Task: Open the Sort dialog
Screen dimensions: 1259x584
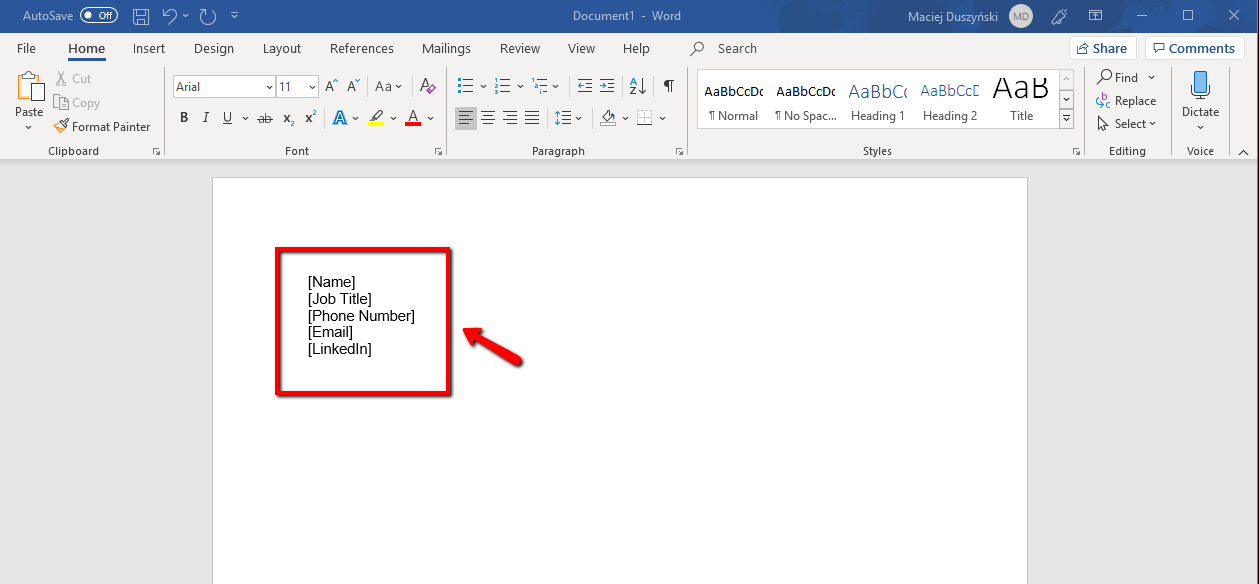Action: pyautogui.click(x=637, y=86)
